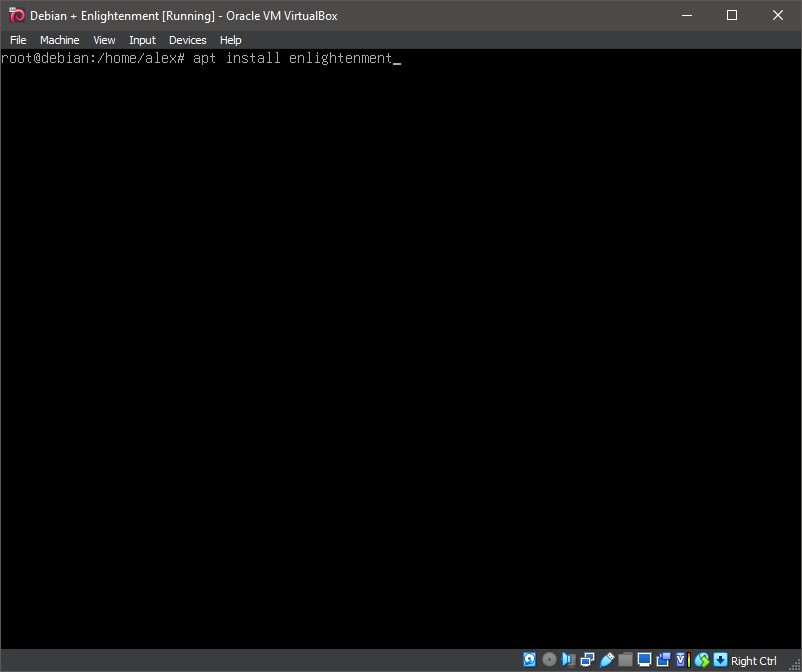Click the recording status icon
Screen dimensions: 802x672
click(x=663, y=660)
